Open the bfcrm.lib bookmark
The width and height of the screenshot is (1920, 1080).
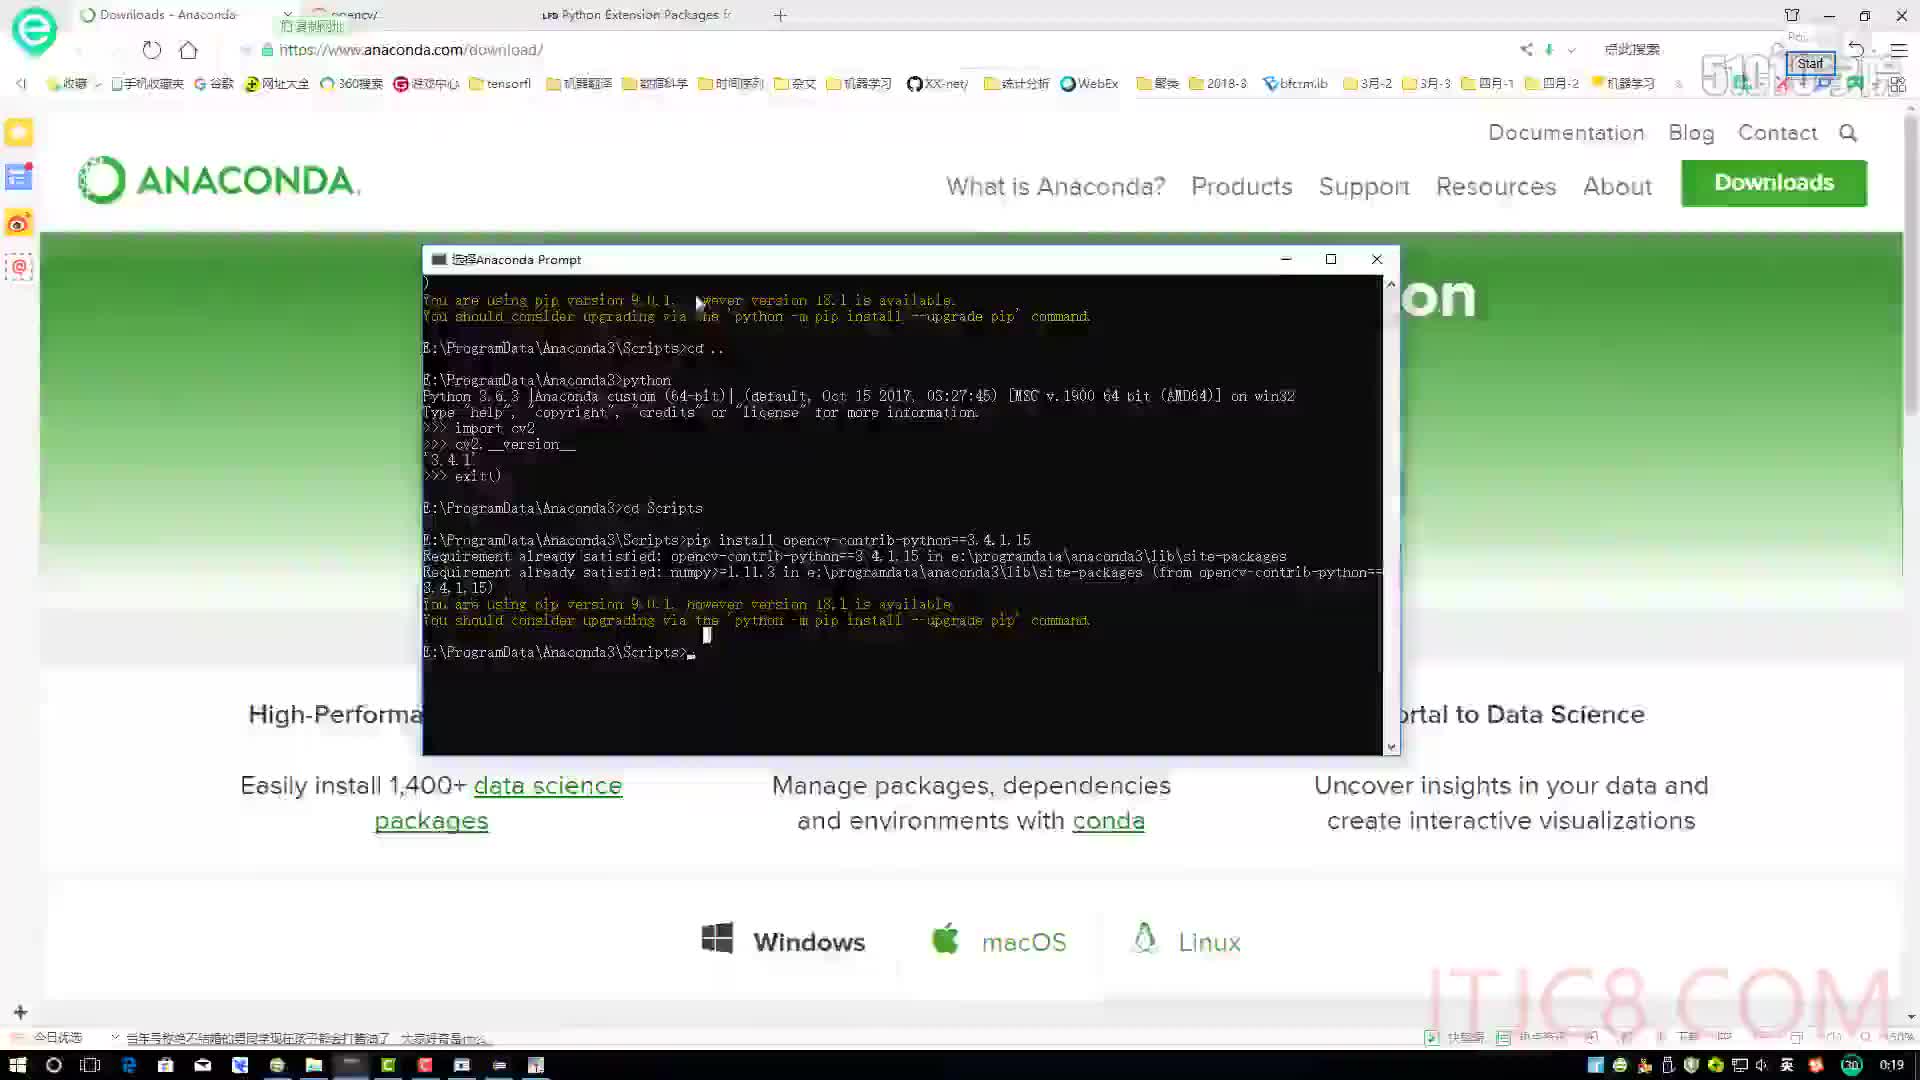1296,84
